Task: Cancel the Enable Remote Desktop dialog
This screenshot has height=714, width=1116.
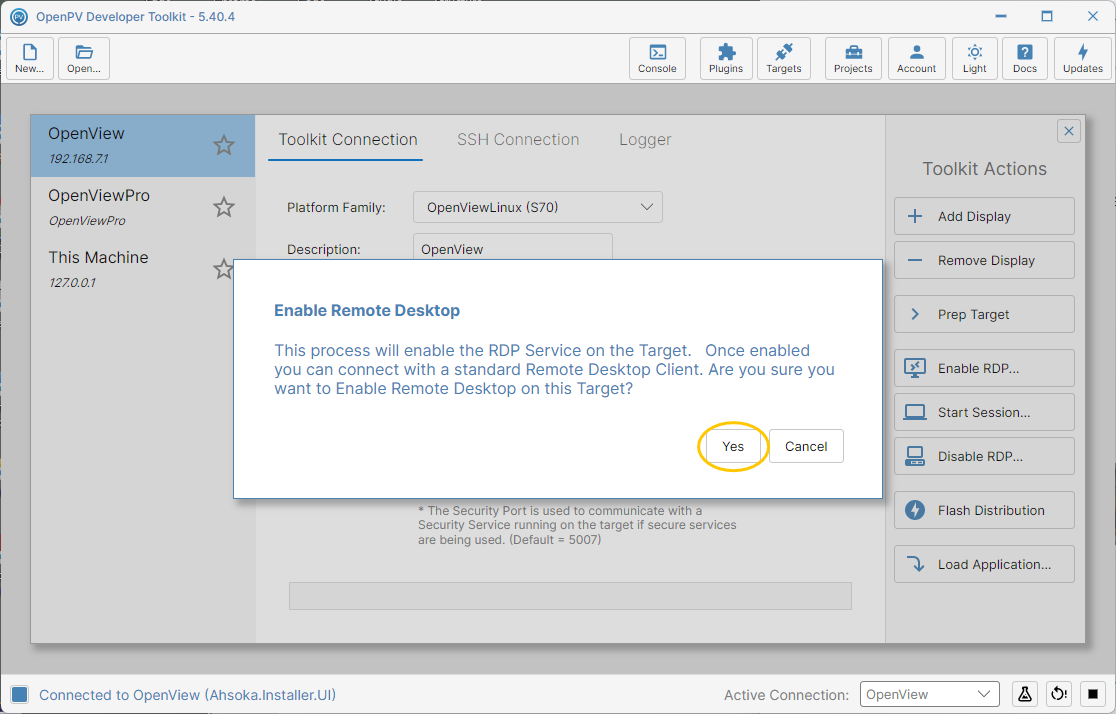Action: 806,446
